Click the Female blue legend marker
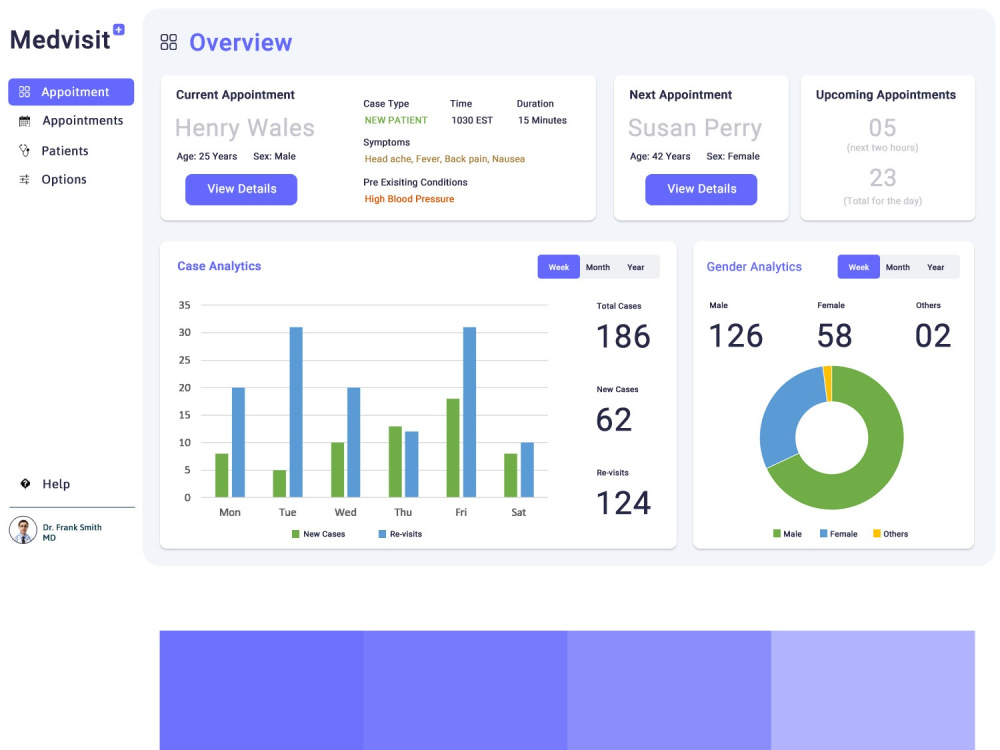The width and height of the screenshot is (1000, 750). click(823, 533)
